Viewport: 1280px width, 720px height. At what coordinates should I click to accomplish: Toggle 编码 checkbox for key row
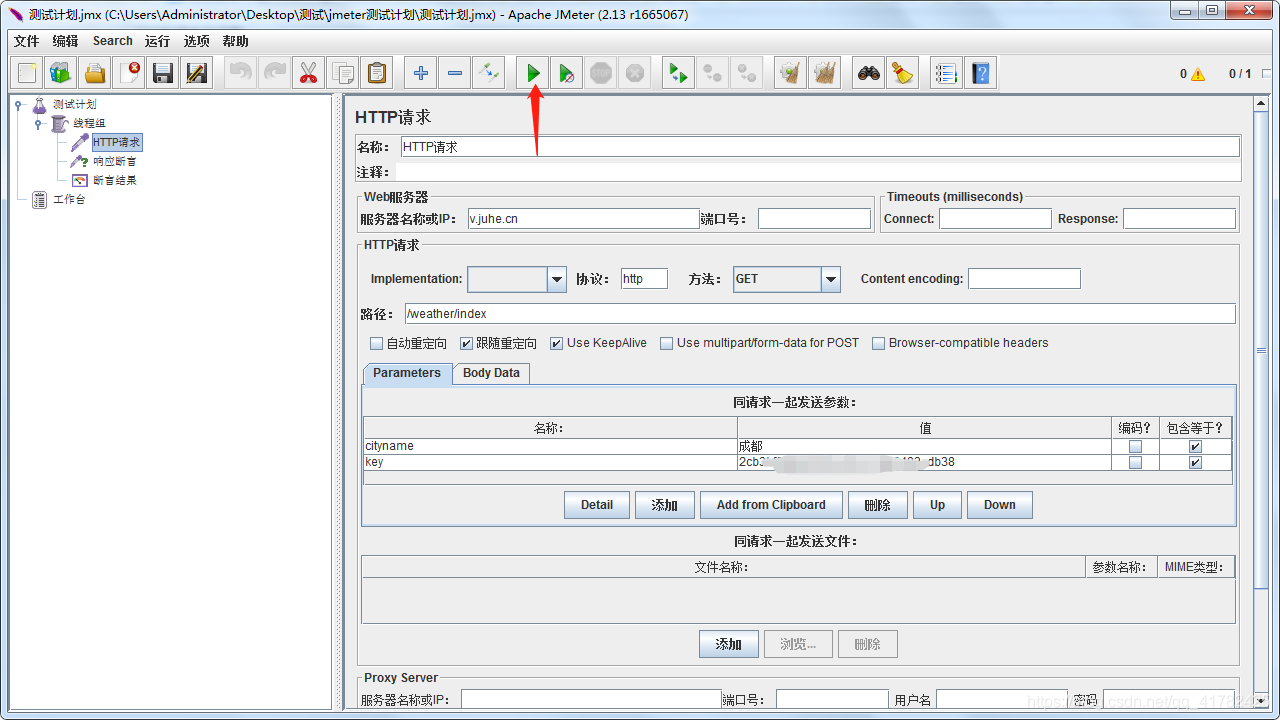[x=1135, y=463]
